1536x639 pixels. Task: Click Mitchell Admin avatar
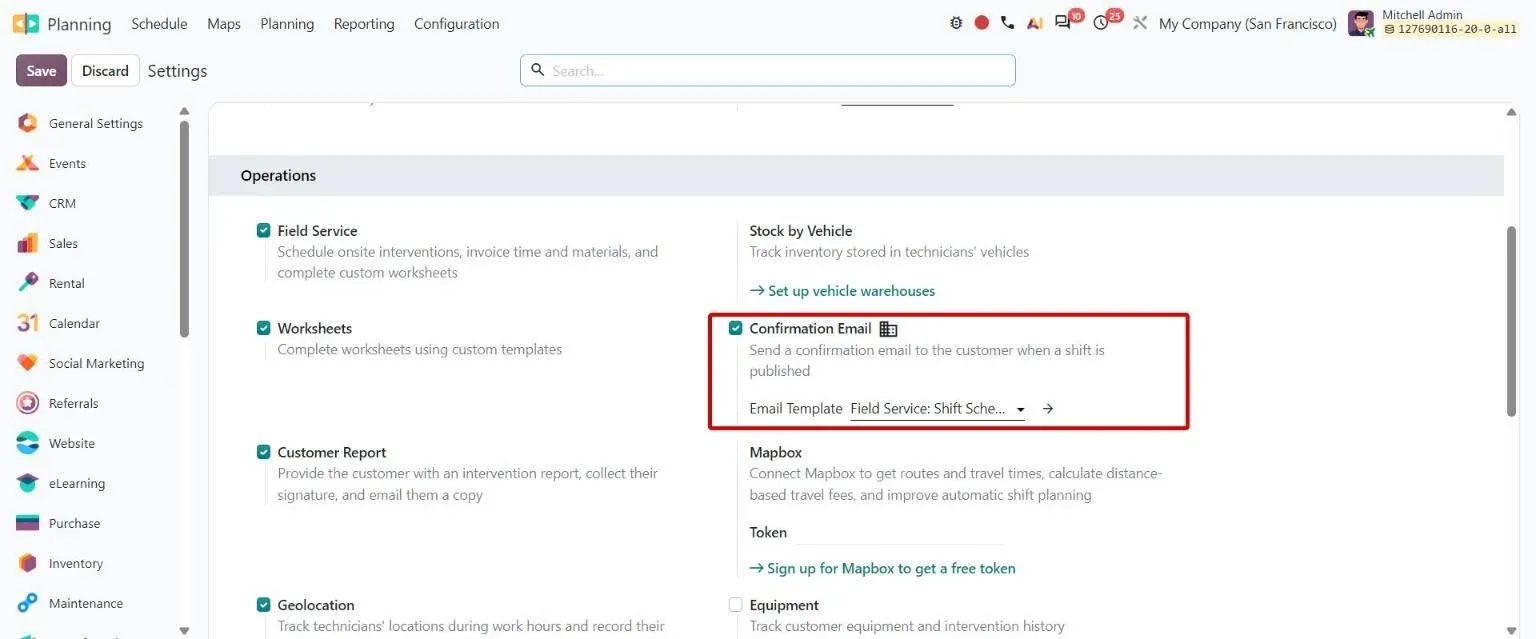[x=1361, y=23]
